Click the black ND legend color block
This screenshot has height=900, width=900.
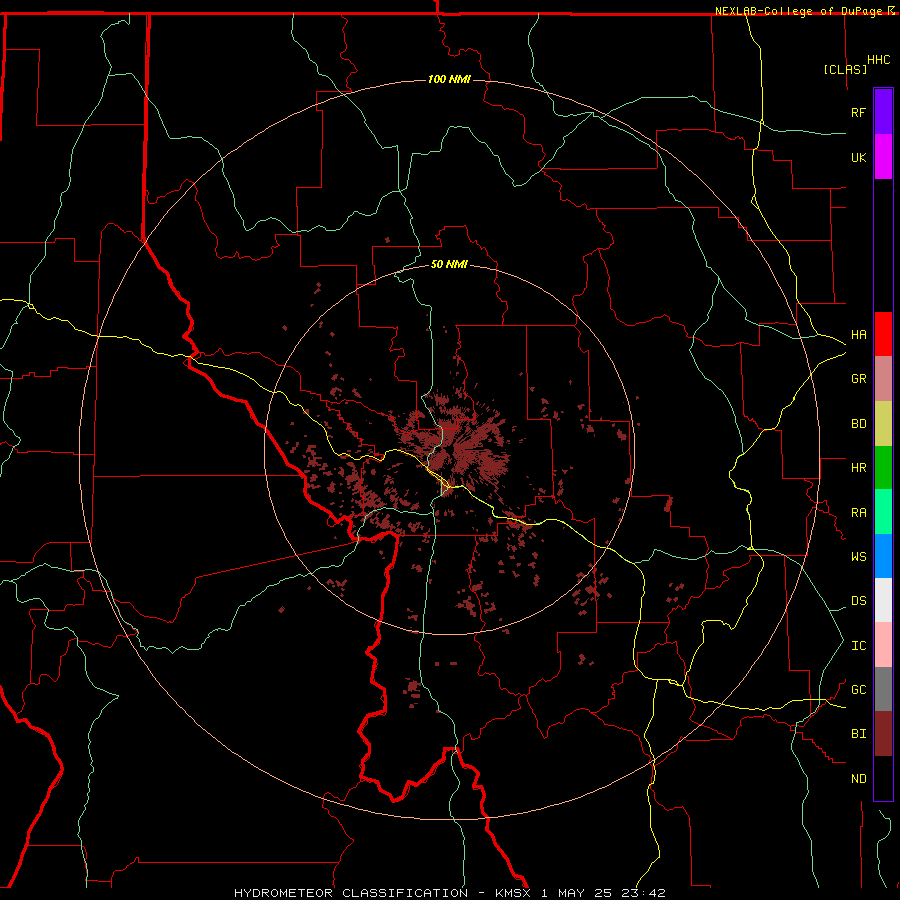pos(883,778)
